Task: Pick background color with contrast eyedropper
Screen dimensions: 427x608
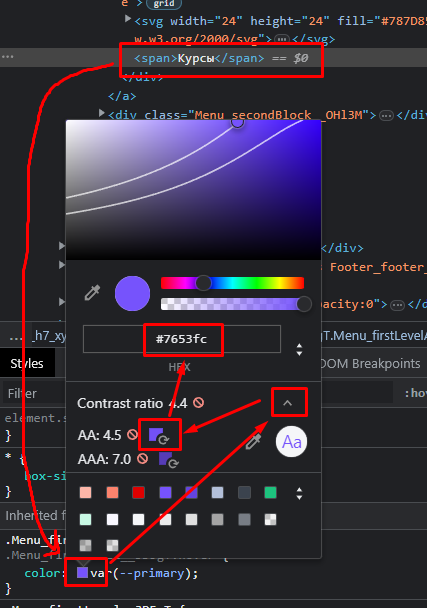Action: [254, 442]
